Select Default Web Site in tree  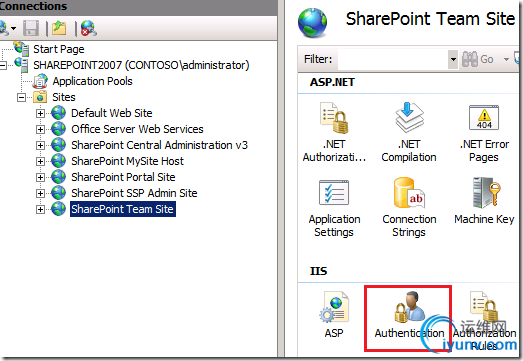coord(112,113)
